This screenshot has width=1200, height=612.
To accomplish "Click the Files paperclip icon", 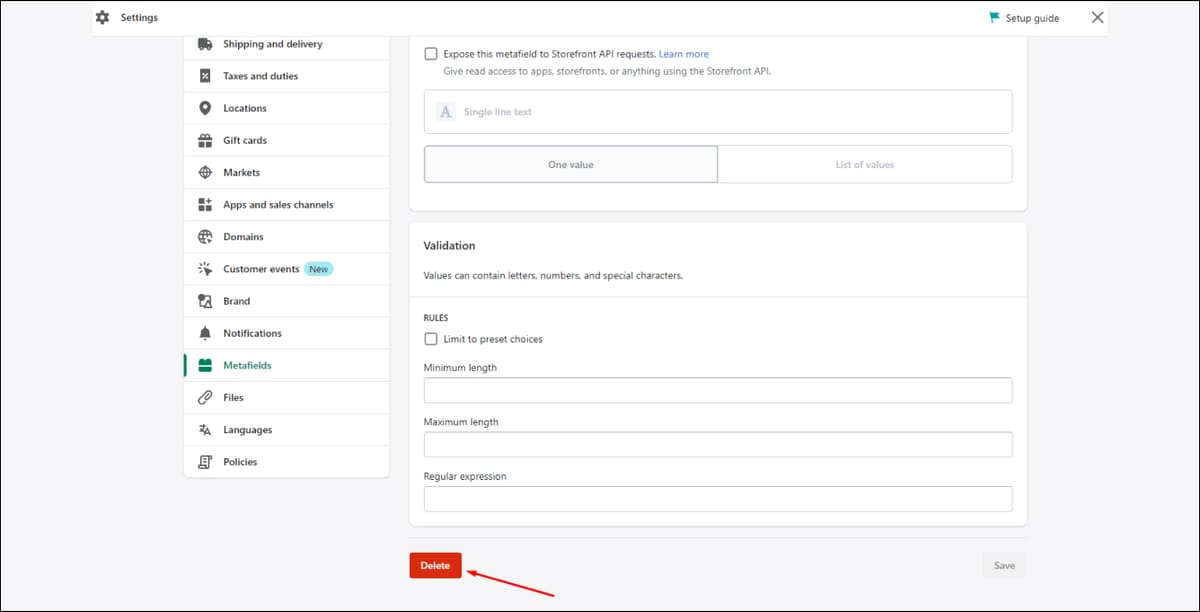I will (x=205, y=397).
